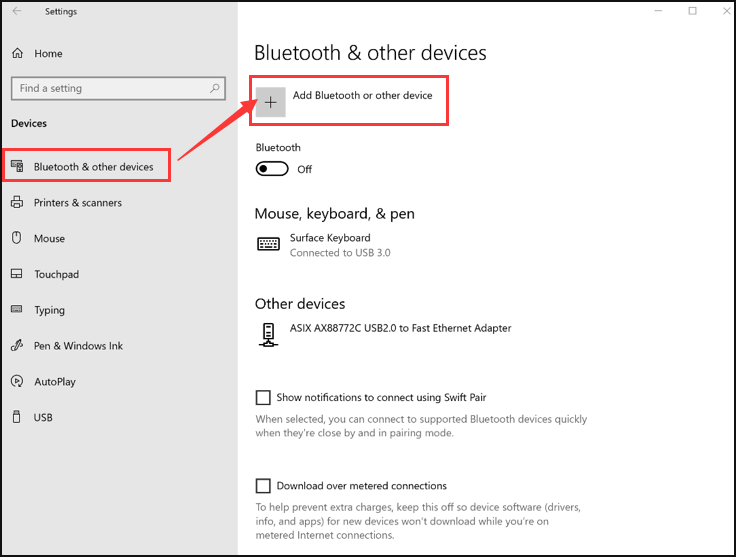Select the ASIX Ethernet Adapter network icon
The width and height of the screenshot is (736, 557).
coord(268,335)
